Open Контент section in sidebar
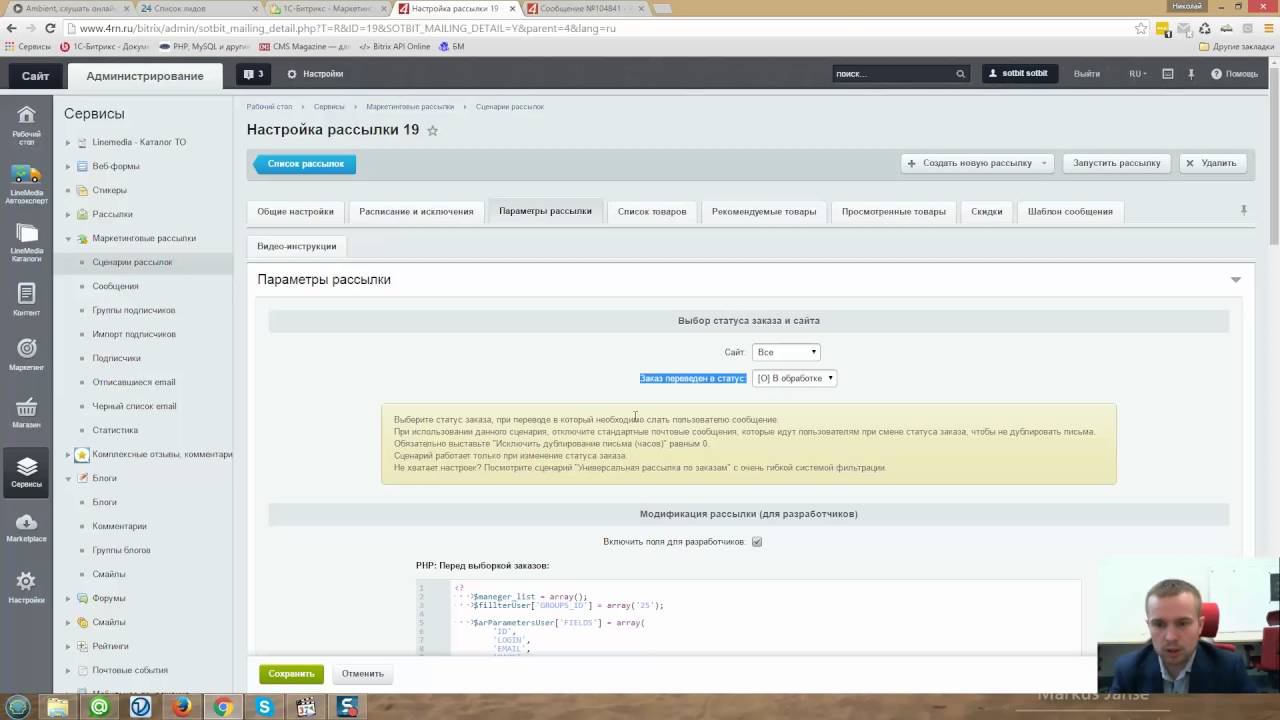Screen dimensions: 1280x720 (26, 300)
